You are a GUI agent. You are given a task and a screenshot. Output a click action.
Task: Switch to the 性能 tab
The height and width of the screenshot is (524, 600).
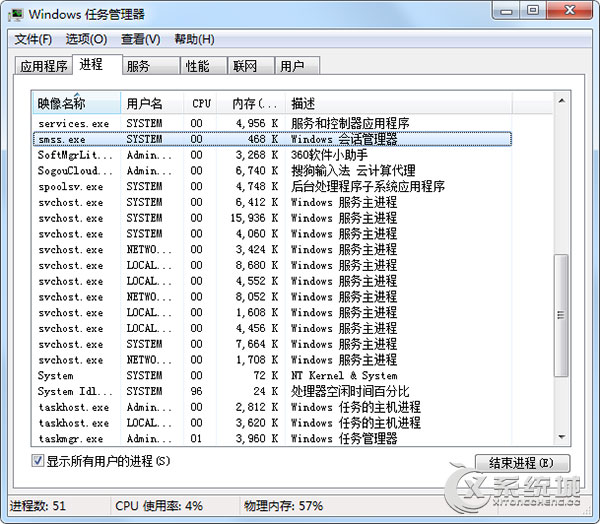[x=204, y=66]
